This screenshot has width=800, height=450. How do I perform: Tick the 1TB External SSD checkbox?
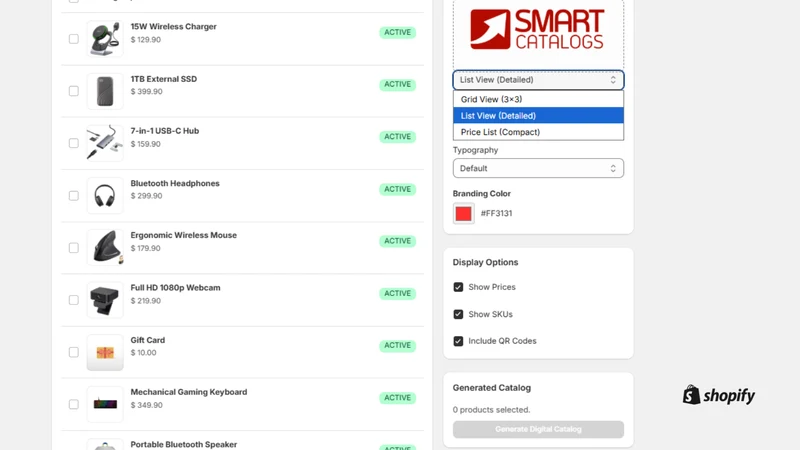click(x=73, y=91)
